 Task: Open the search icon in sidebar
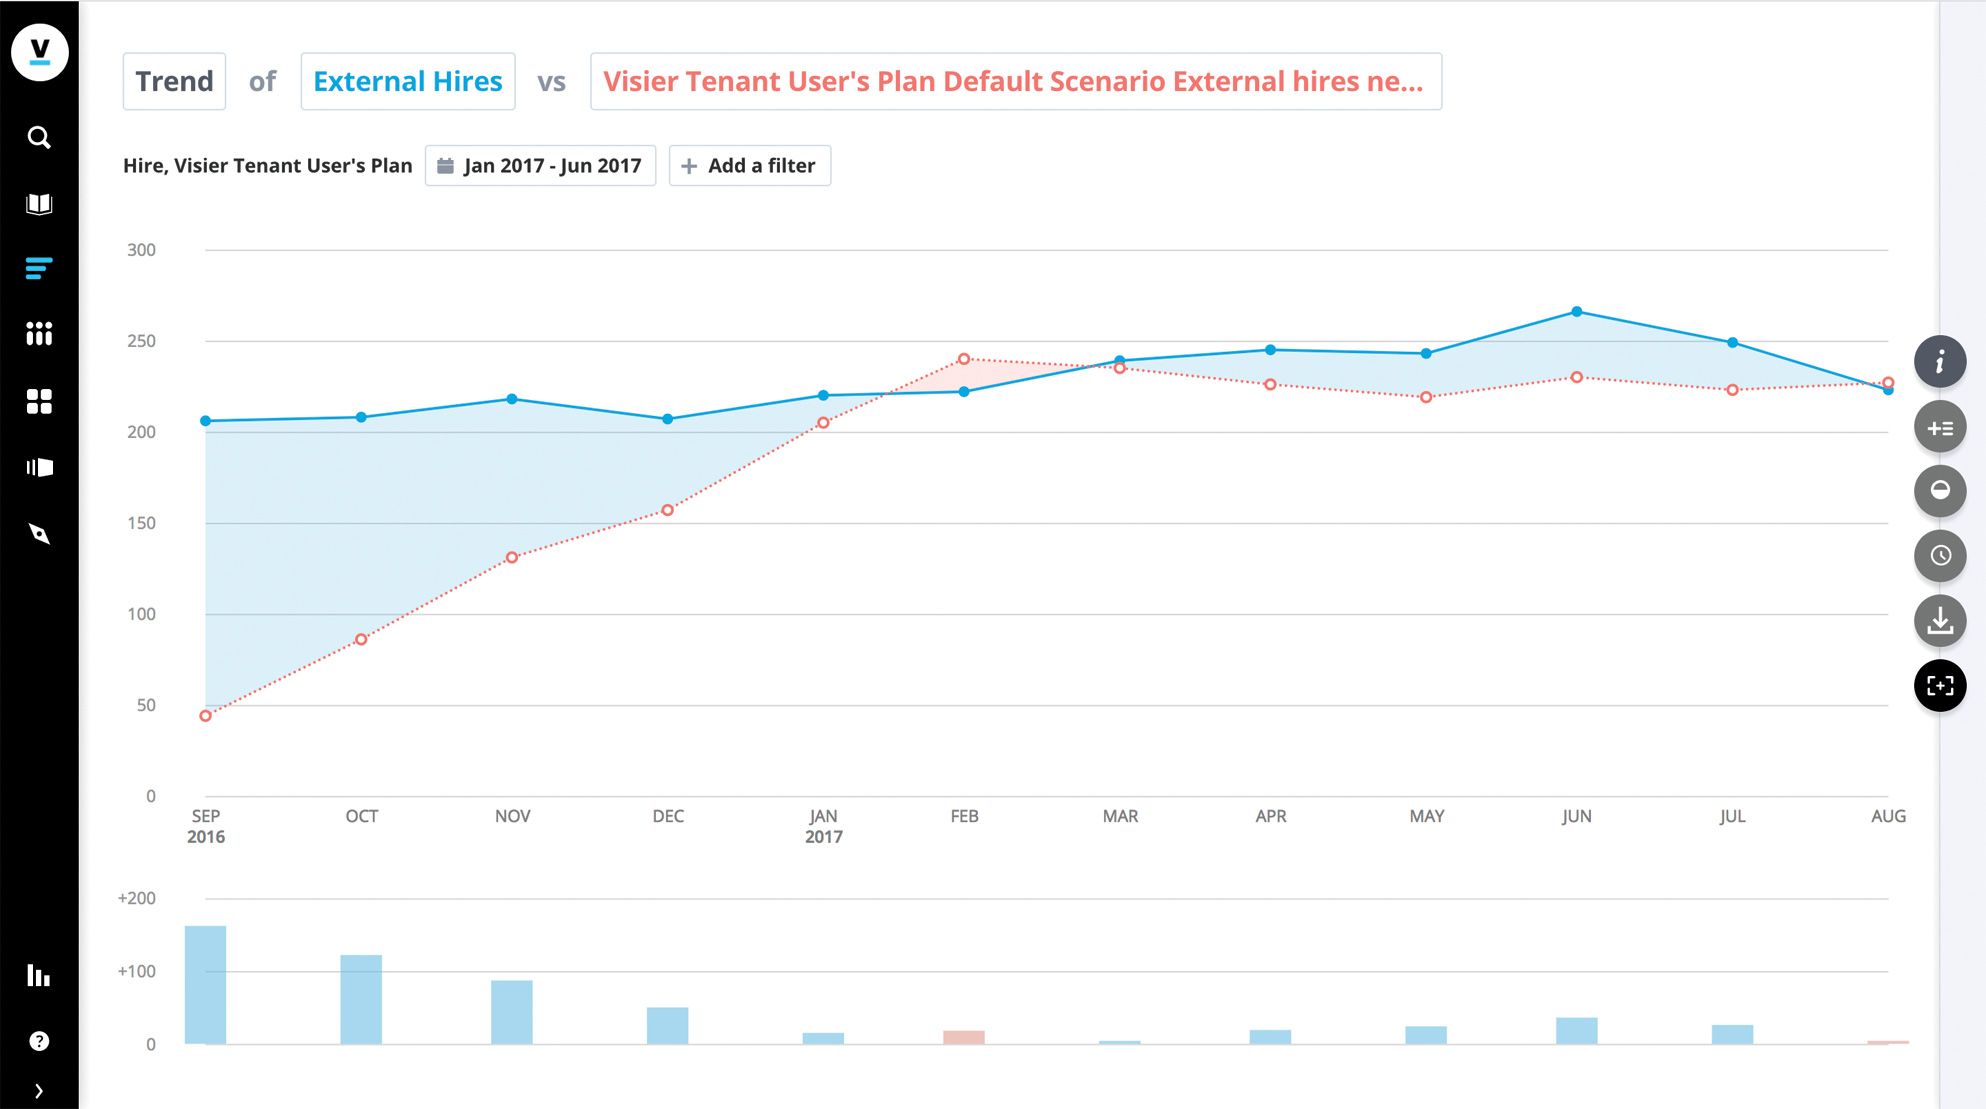39,137
